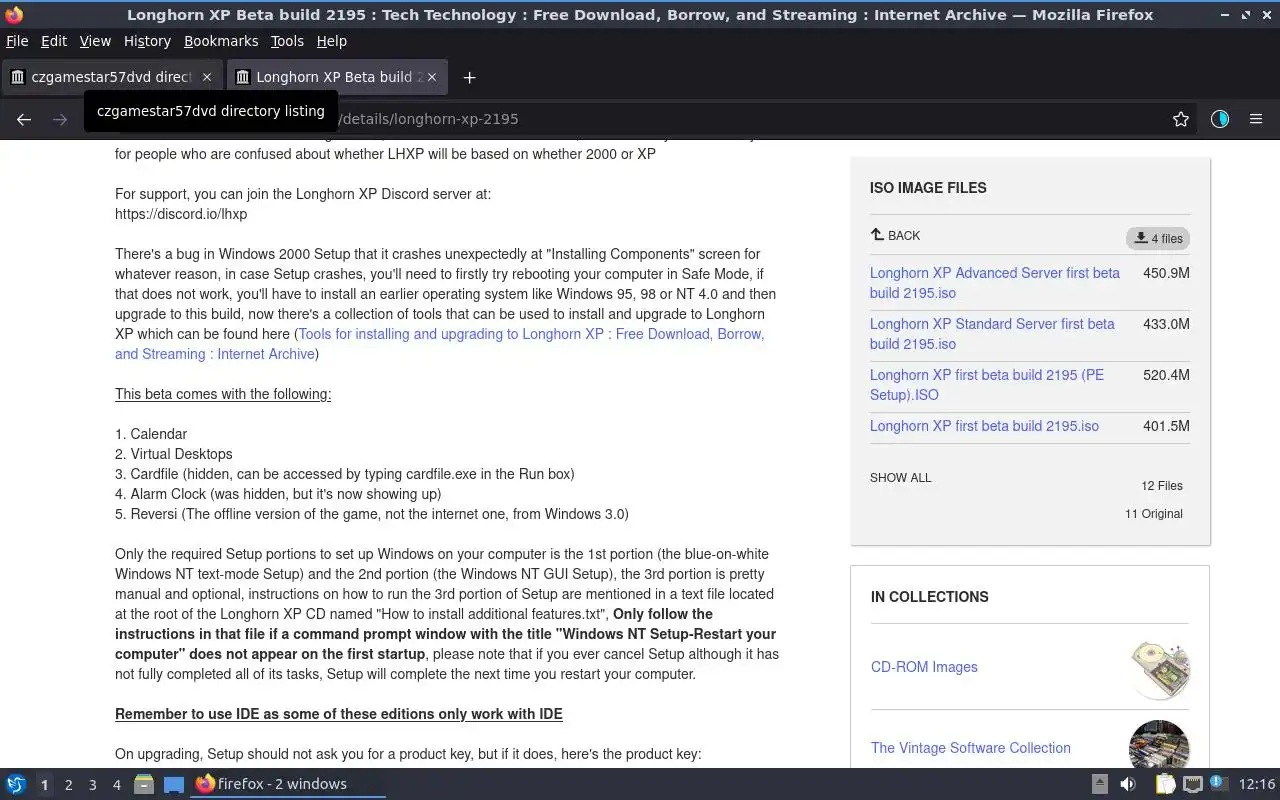
Task: Click BACK in ISO image files panel
Action: coord(895,236)
